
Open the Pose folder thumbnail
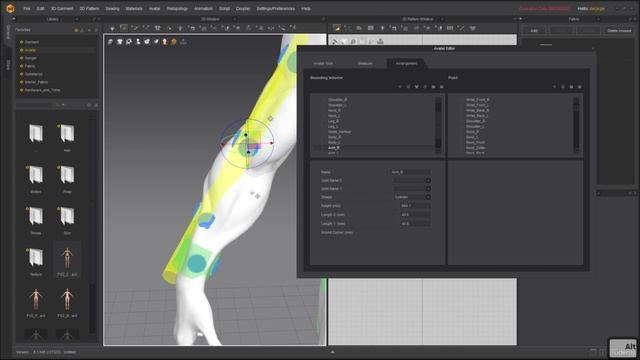tap(67, 175)
